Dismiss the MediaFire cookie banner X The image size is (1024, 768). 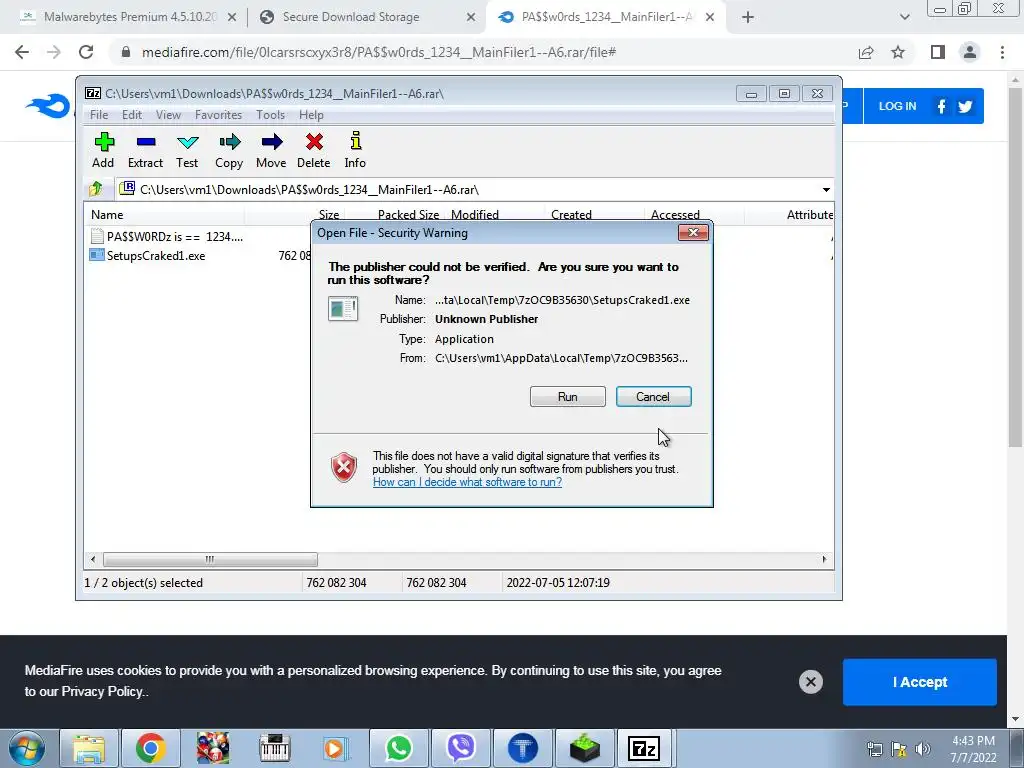(x=810, y=682)
